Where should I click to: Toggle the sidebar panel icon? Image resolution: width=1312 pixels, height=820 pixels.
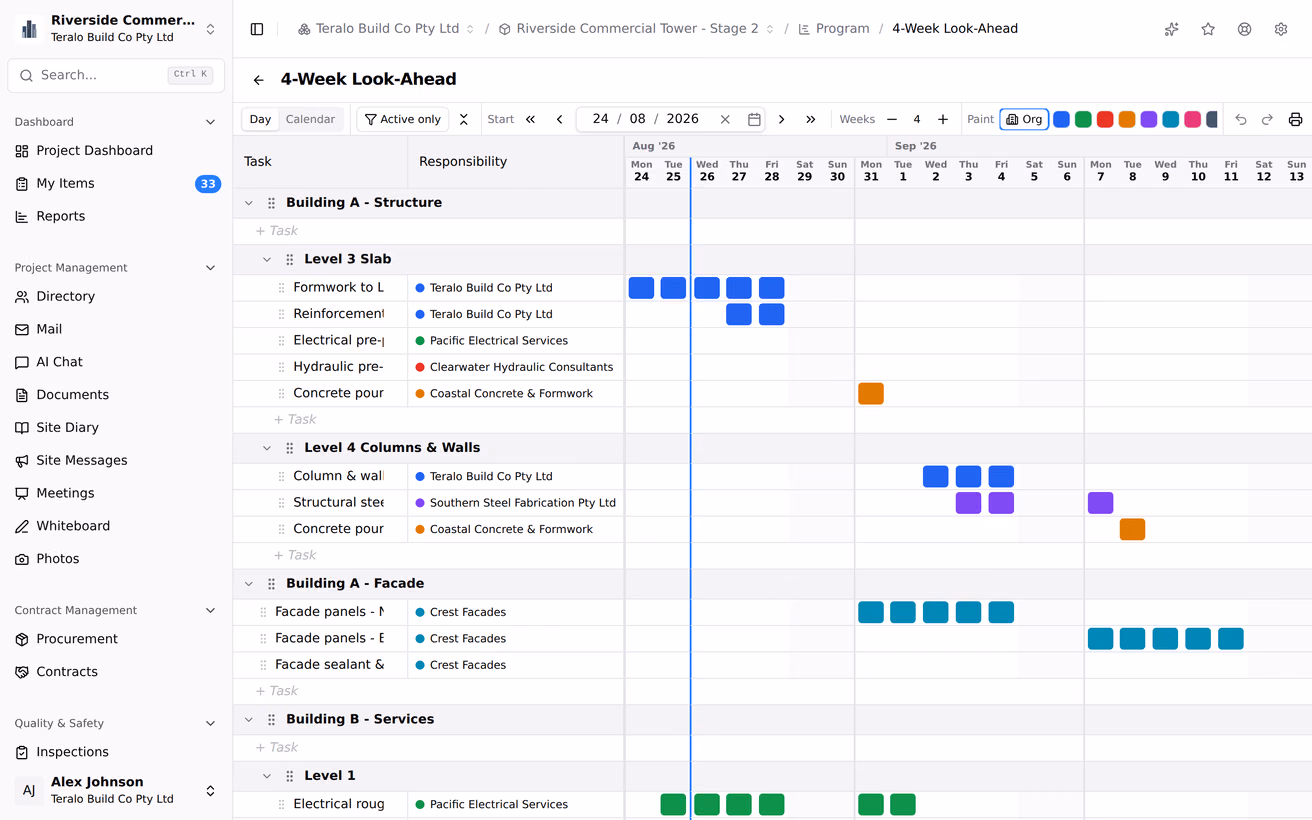257,29
